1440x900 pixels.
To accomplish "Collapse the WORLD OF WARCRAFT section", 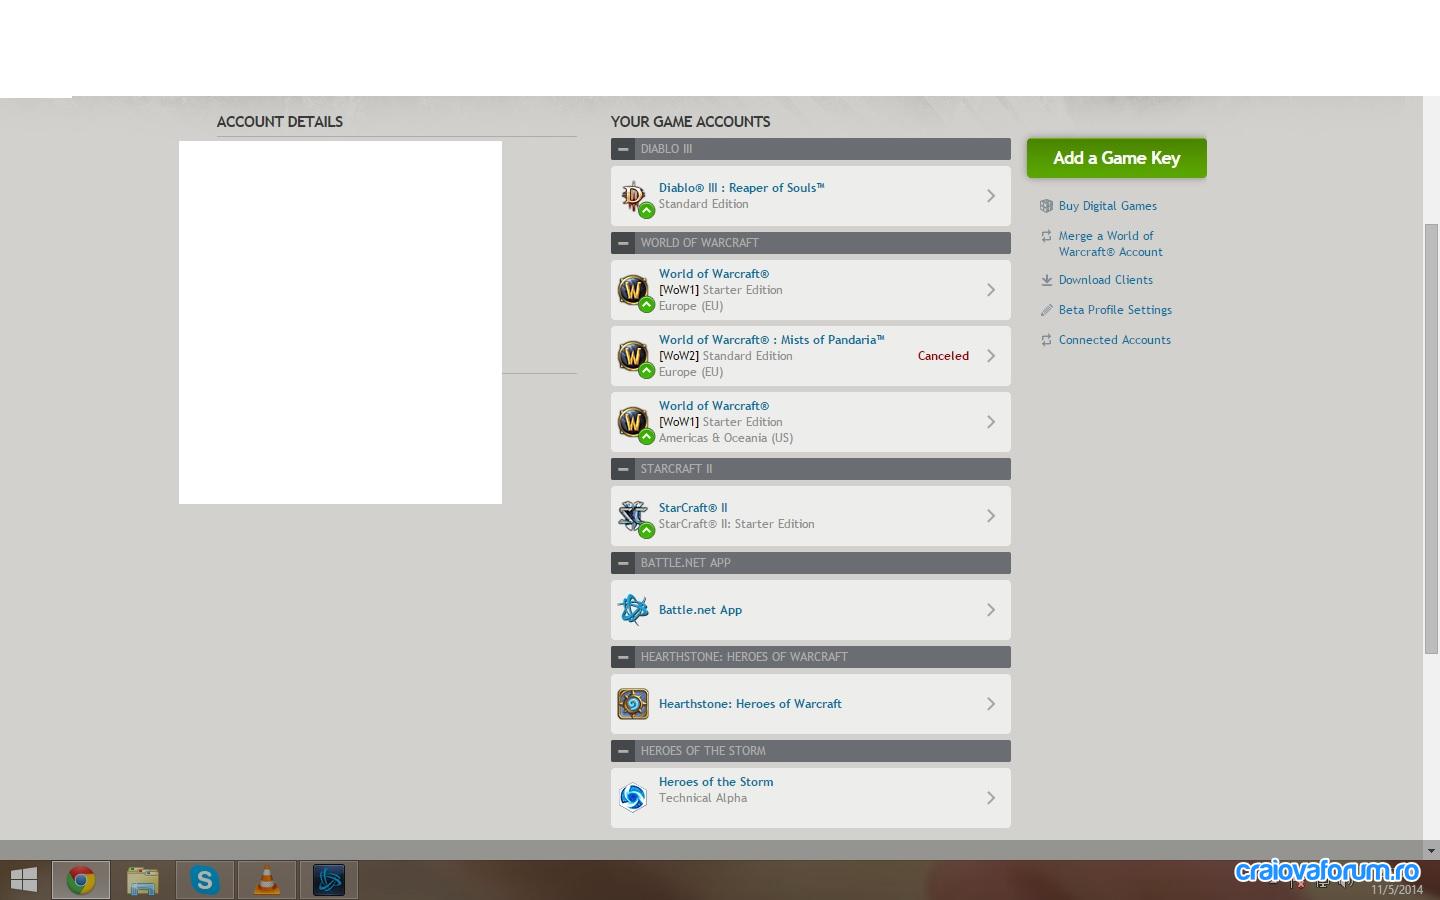I will [623, 243].
